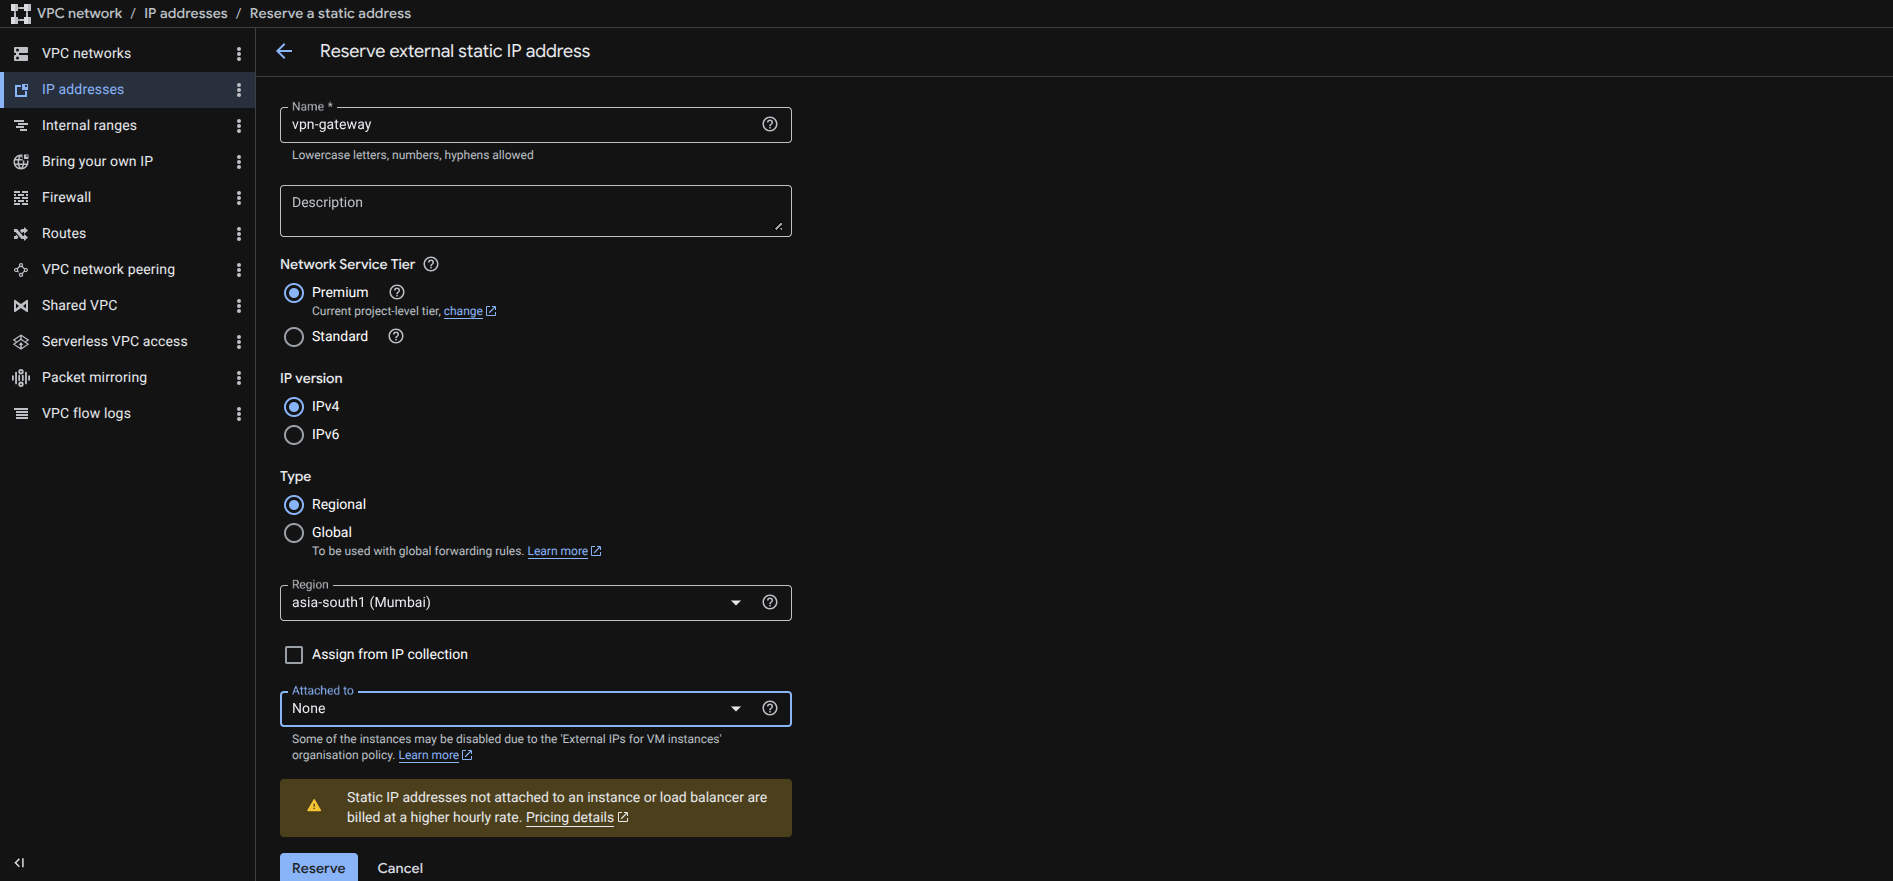This screenshot has width=1893, height=881.
Task: Select the Standard network tier
Action: 294,337
